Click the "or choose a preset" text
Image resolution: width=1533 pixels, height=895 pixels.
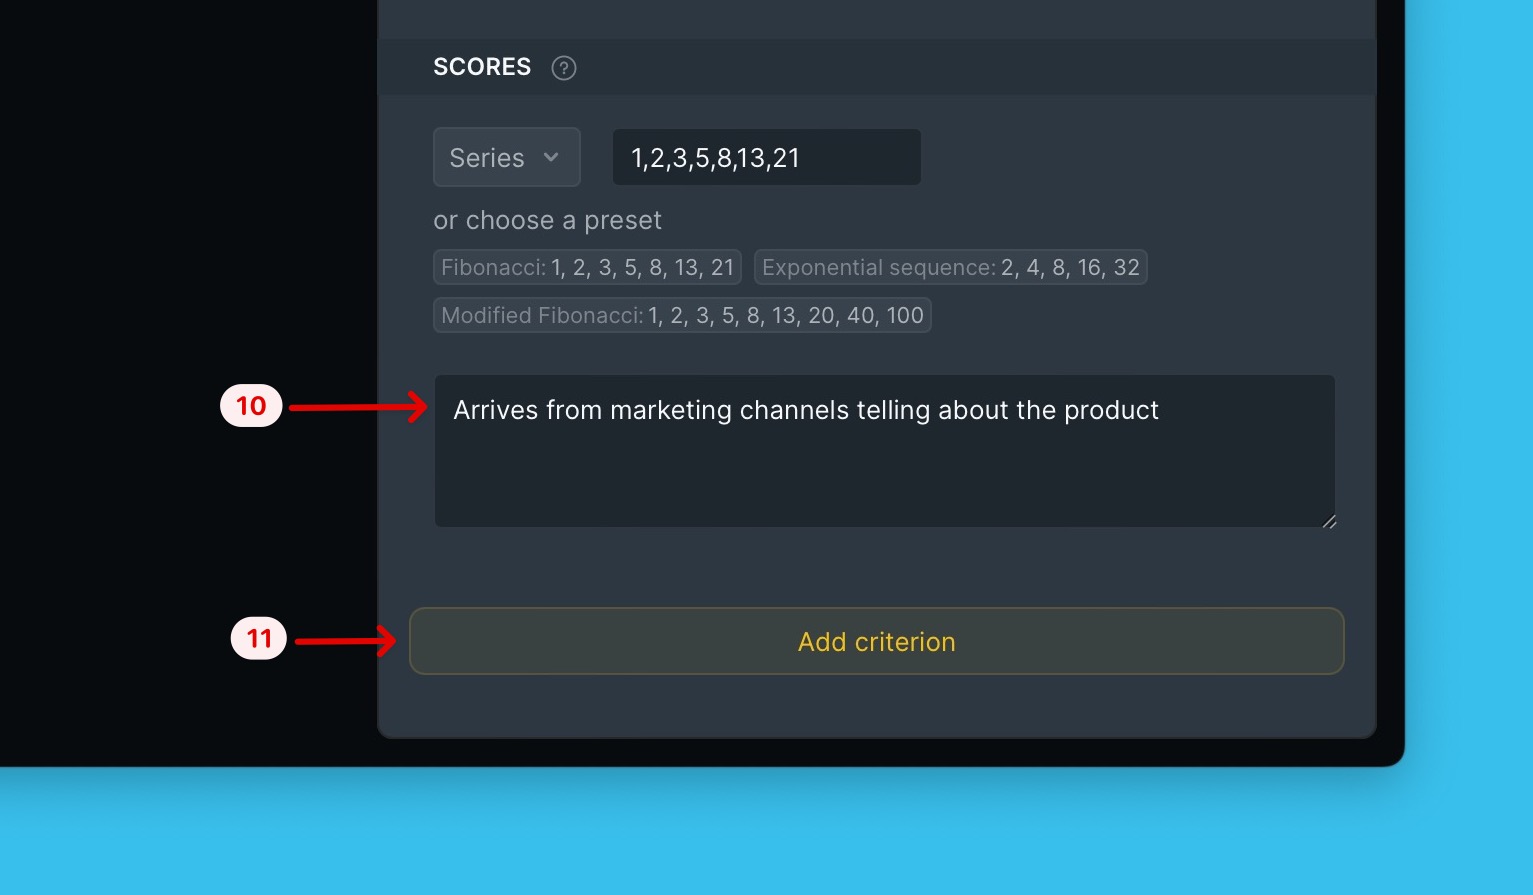click(547, 220)
